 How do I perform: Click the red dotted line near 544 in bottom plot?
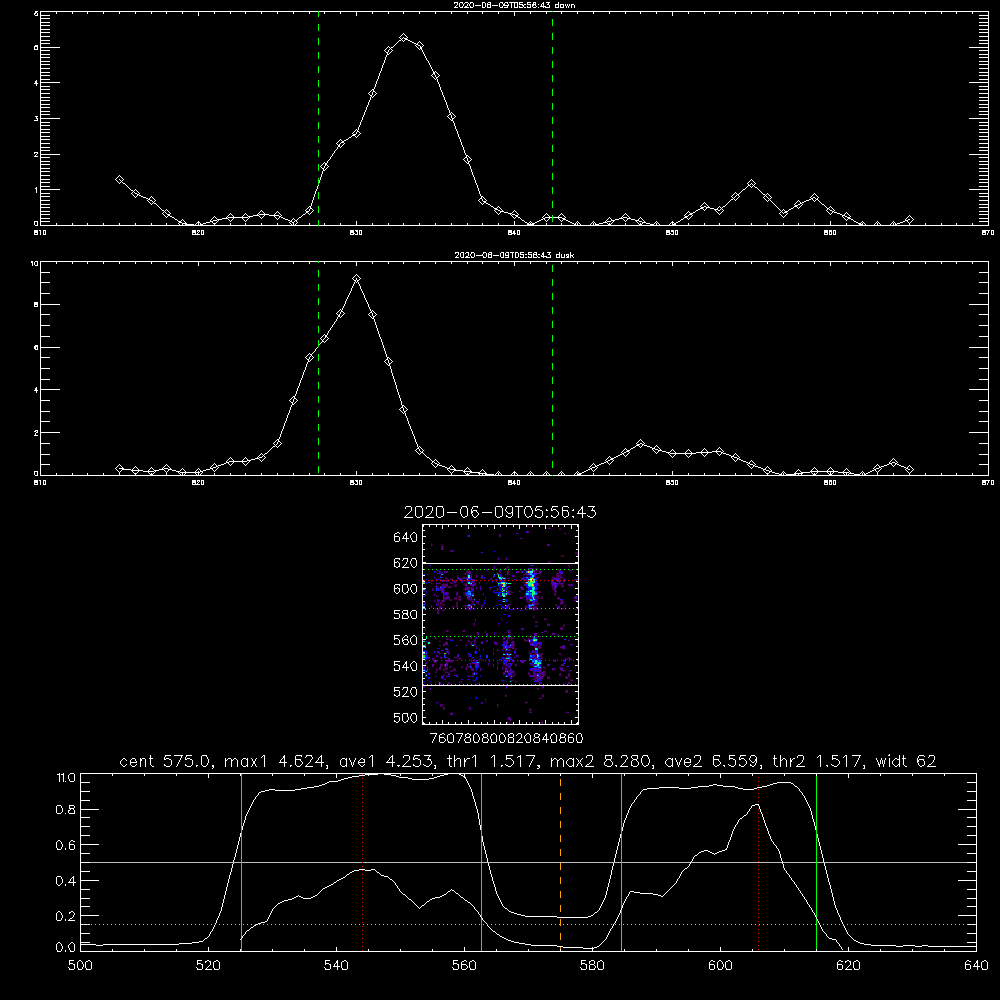[362, 861]
